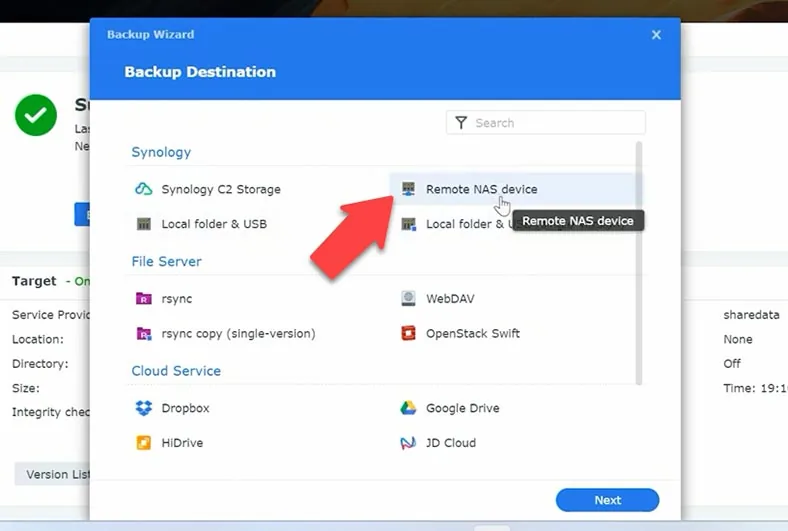Click the Size: label in background window
Image resolution: width=788 pixels, height=531 pixels.
tap(26, 388)
